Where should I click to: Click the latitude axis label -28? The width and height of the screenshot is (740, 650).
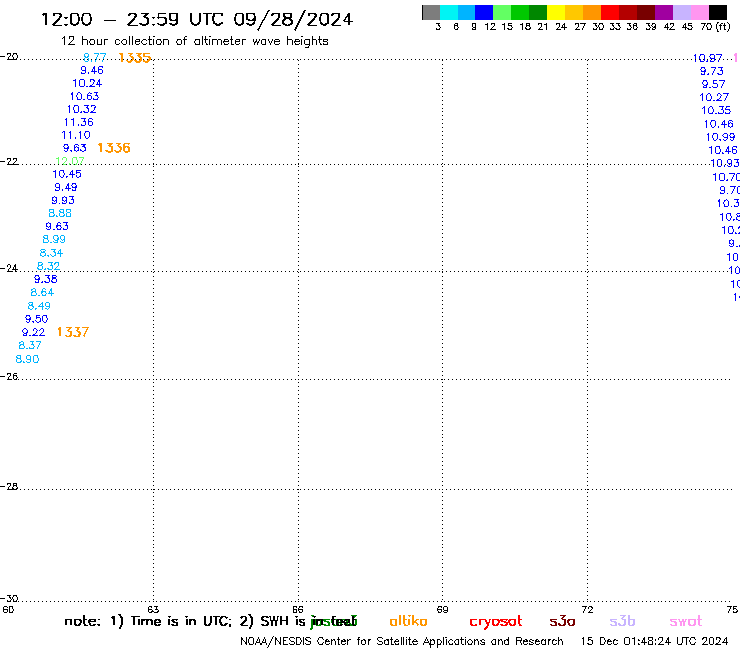point(9,487)
